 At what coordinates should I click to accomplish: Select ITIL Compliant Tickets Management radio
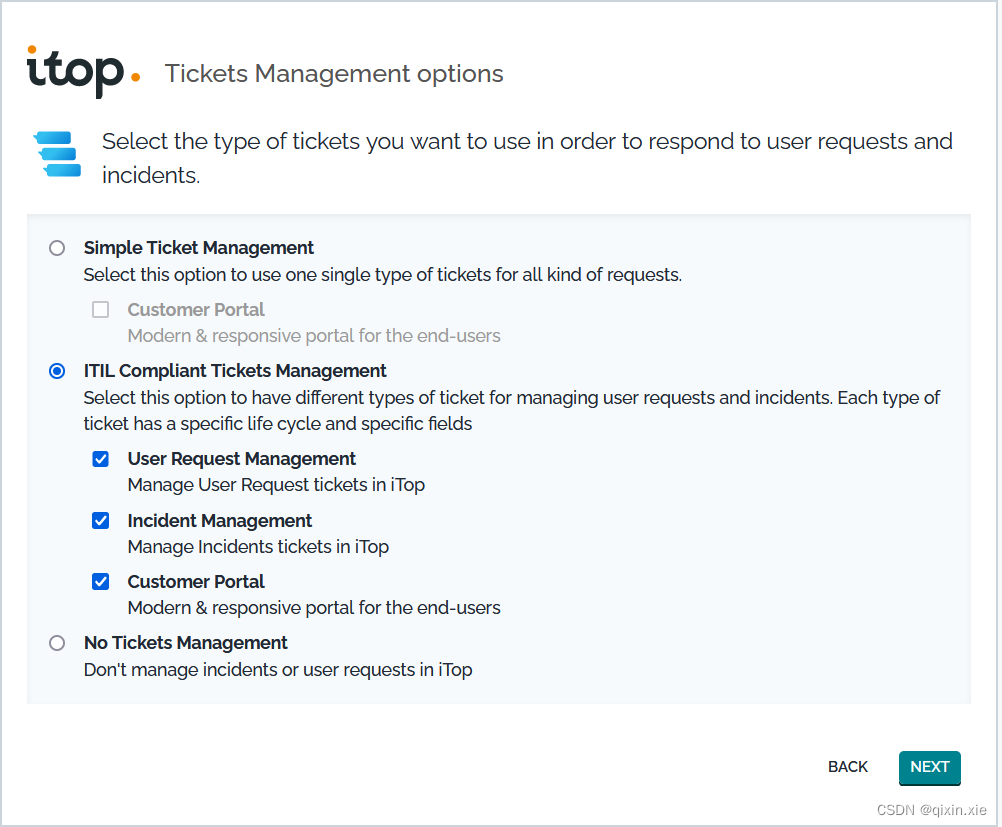tap(57, 371)
